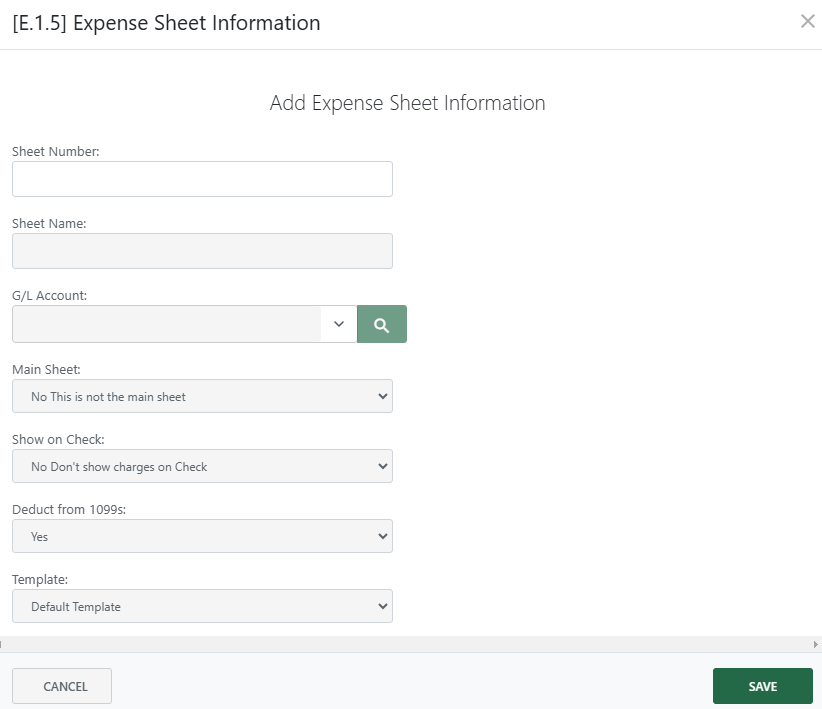Screen dimensions: 822x709
Task: Close the Expense Sheet Information dialog
Action: (x=808, y=20)
